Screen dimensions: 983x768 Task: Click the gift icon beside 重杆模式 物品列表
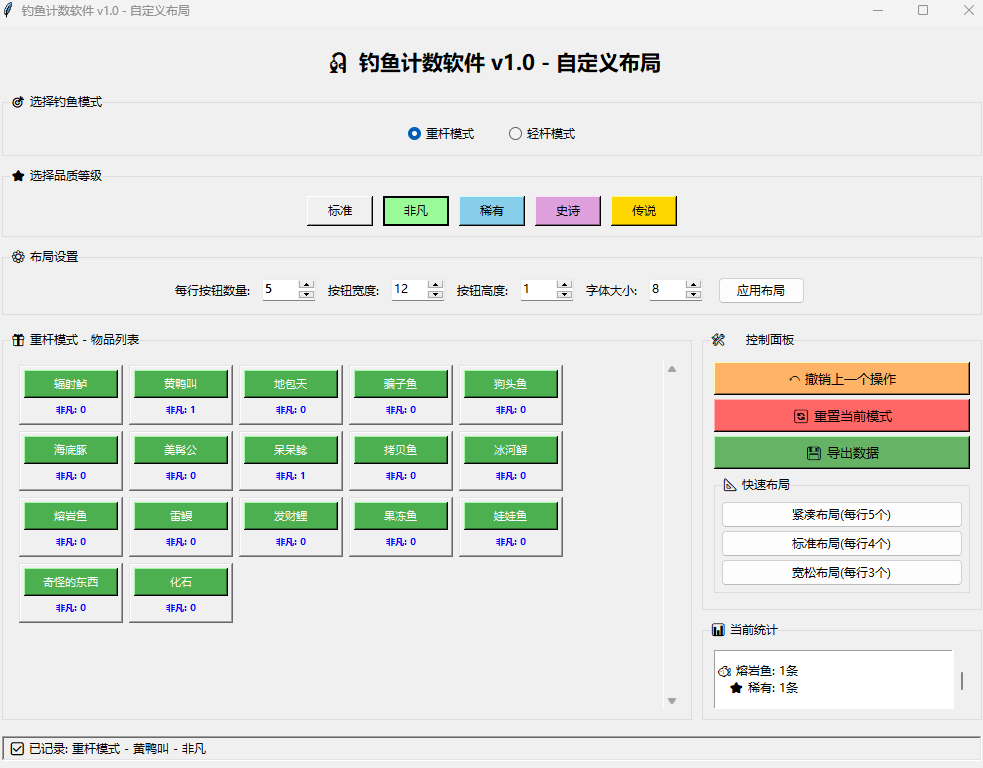pyautogui.click(x=18, y=340)
